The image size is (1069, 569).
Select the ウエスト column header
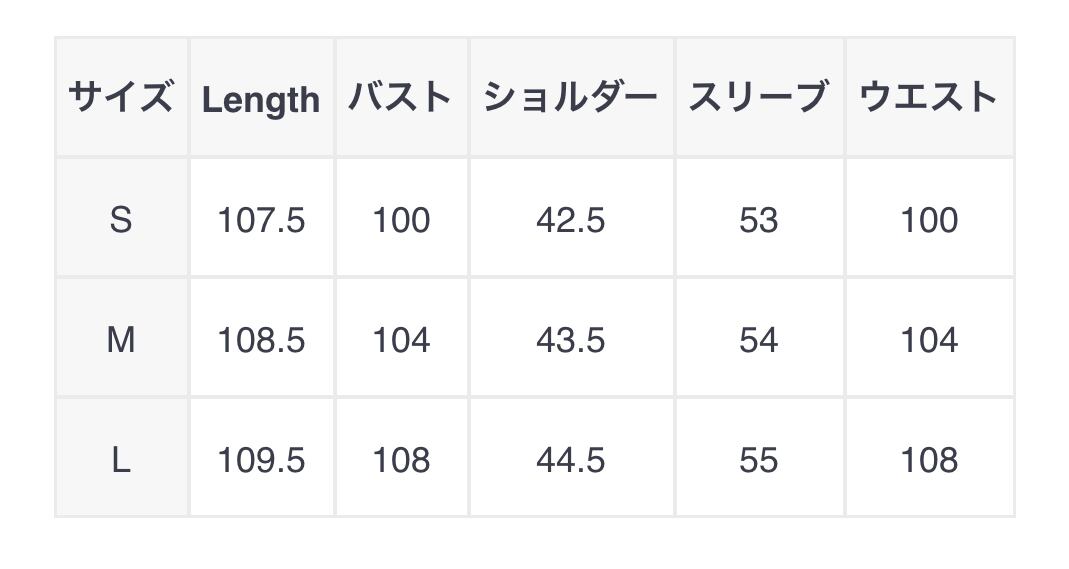[929, 98]
